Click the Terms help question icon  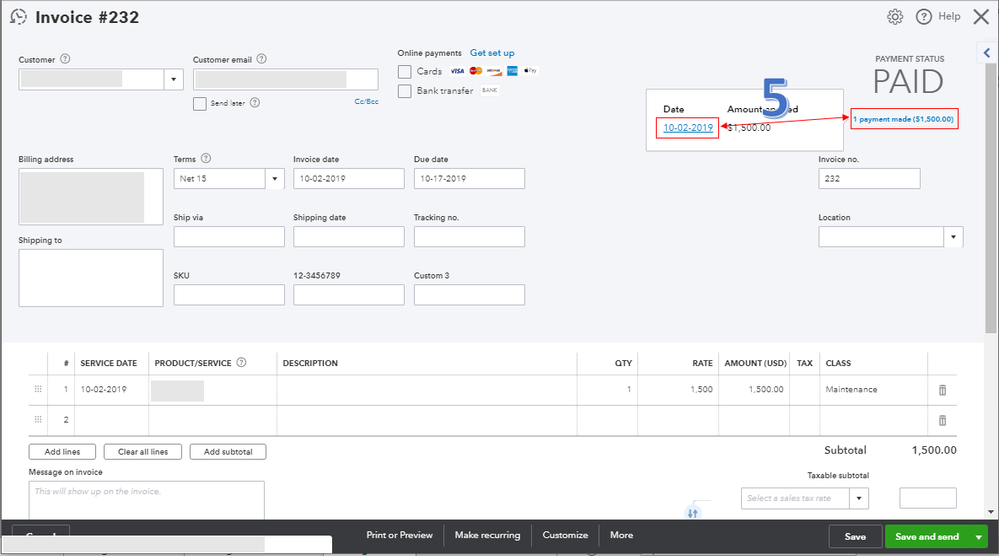click(206, 159)
